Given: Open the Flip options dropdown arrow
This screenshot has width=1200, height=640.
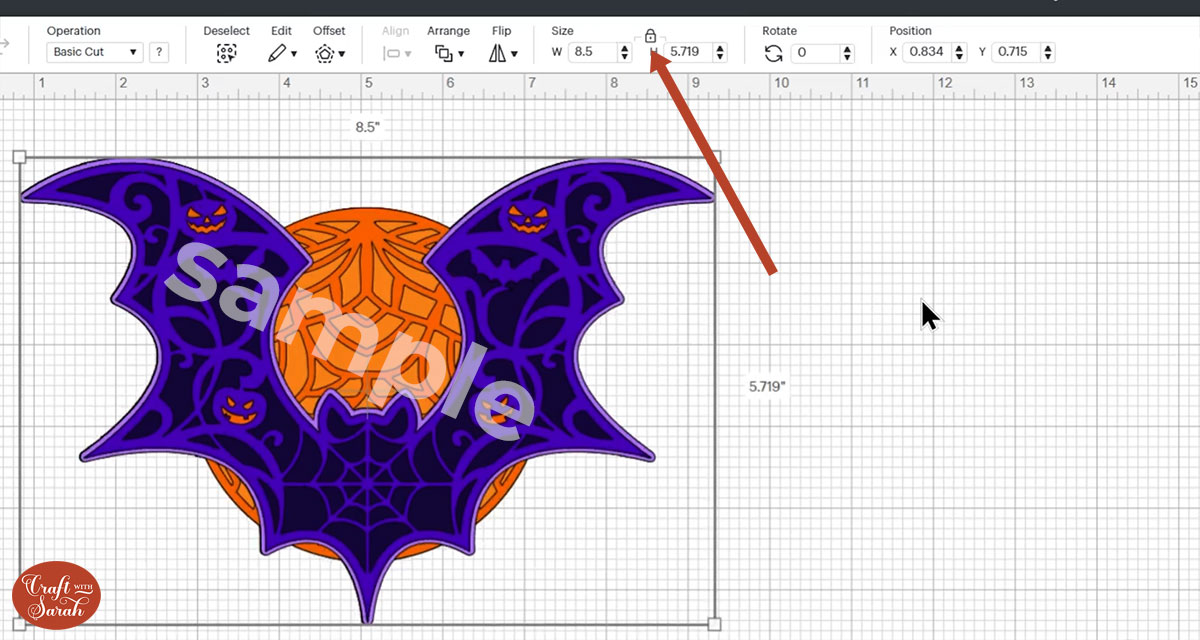Looking at the screenshot, I should (514, 52).
